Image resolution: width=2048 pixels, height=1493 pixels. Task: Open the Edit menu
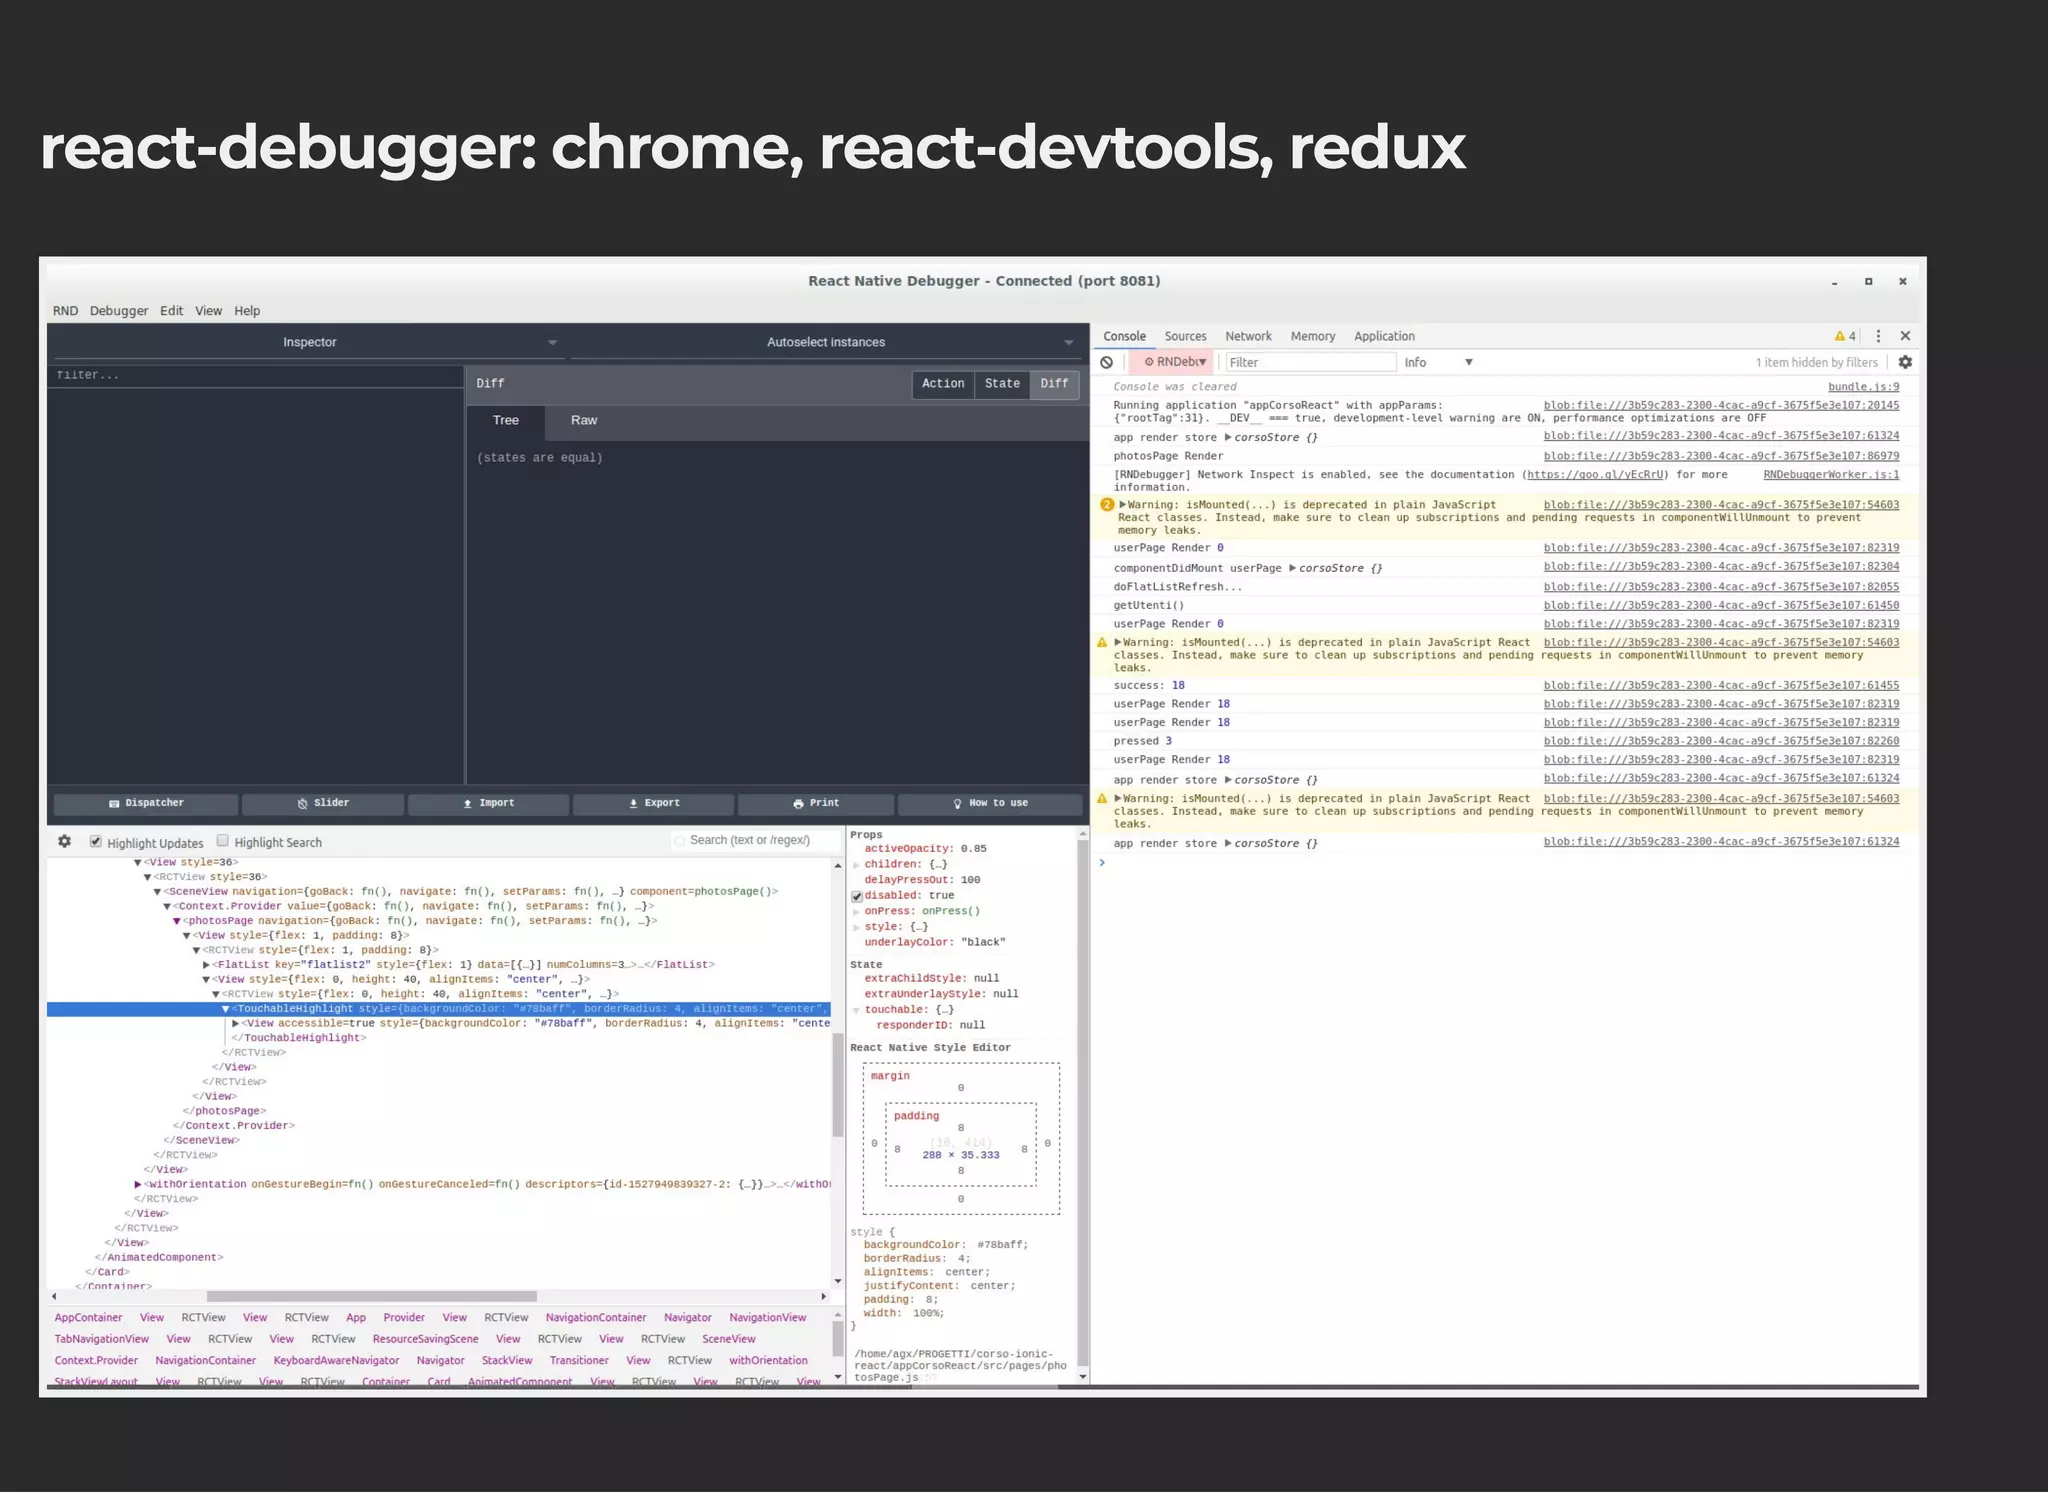[x=171, y=311]
